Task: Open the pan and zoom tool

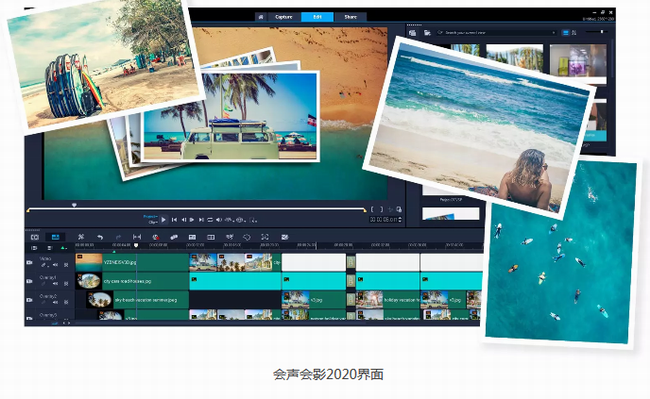Action: tap(265, 237)
